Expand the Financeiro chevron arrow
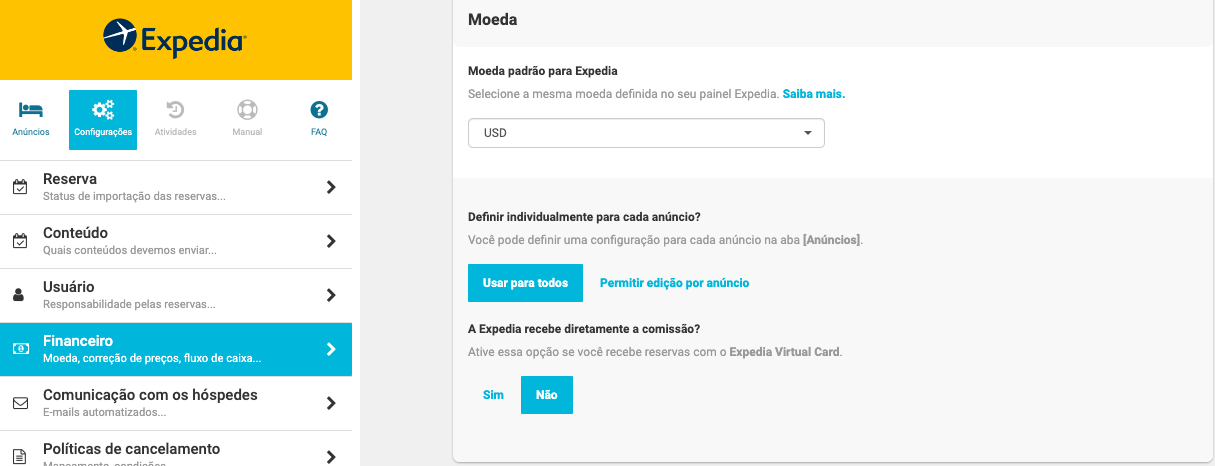This screenshot has width=1215, height=466. pyautogui.click(x=331, y=349)
